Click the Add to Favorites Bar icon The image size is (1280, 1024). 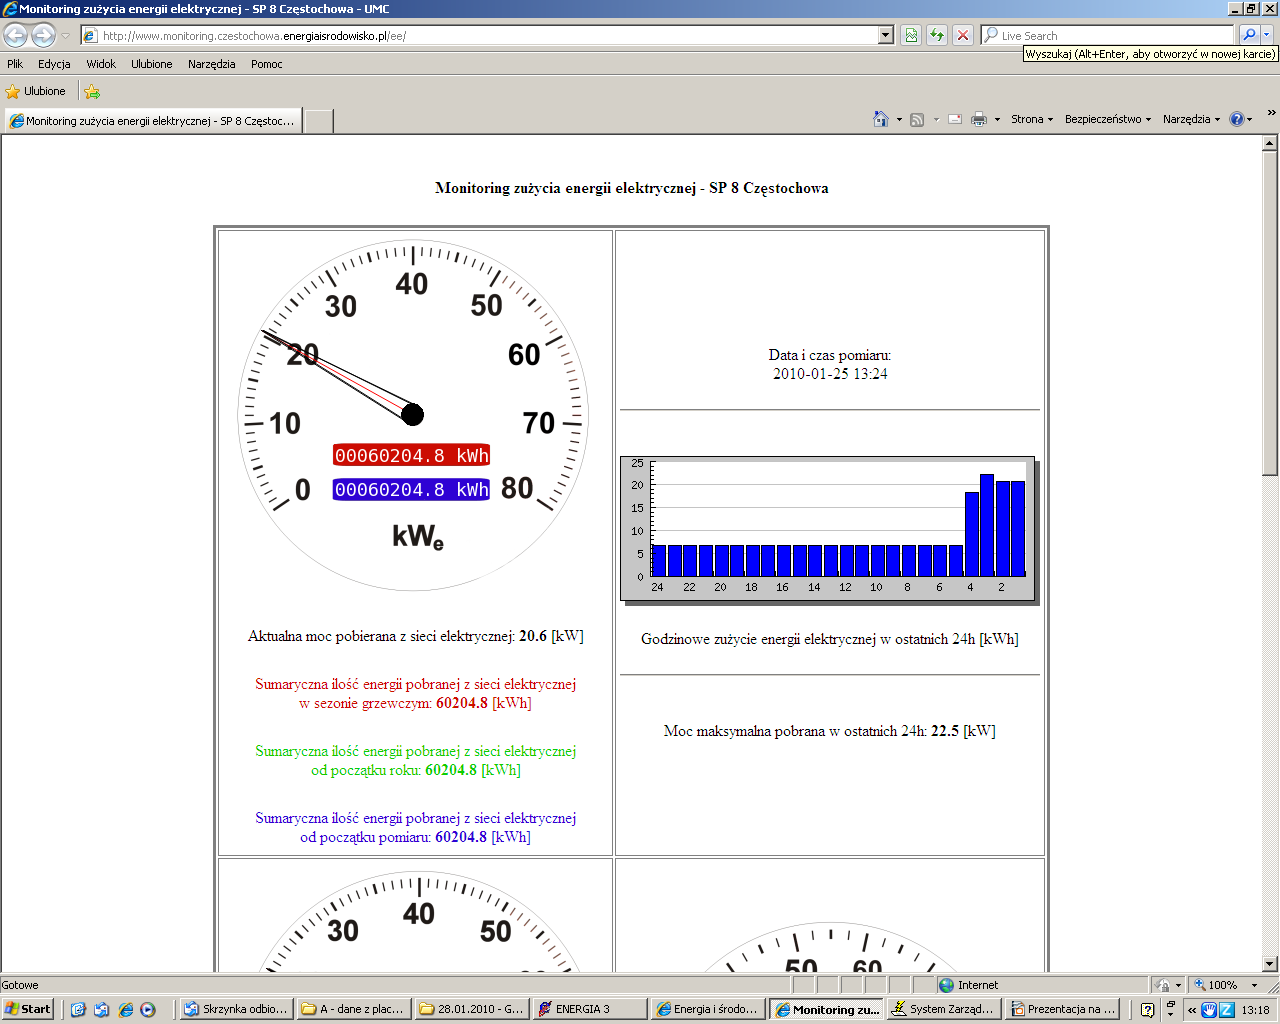[92, 92]
